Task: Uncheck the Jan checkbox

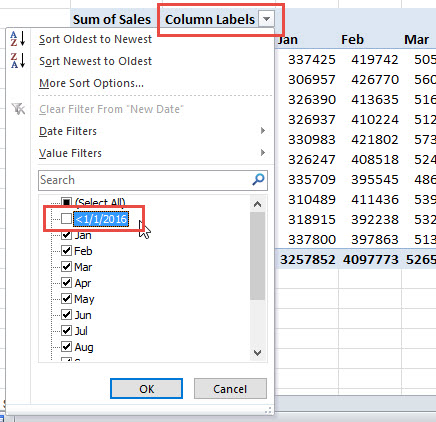Action: [x=66, y=235]
